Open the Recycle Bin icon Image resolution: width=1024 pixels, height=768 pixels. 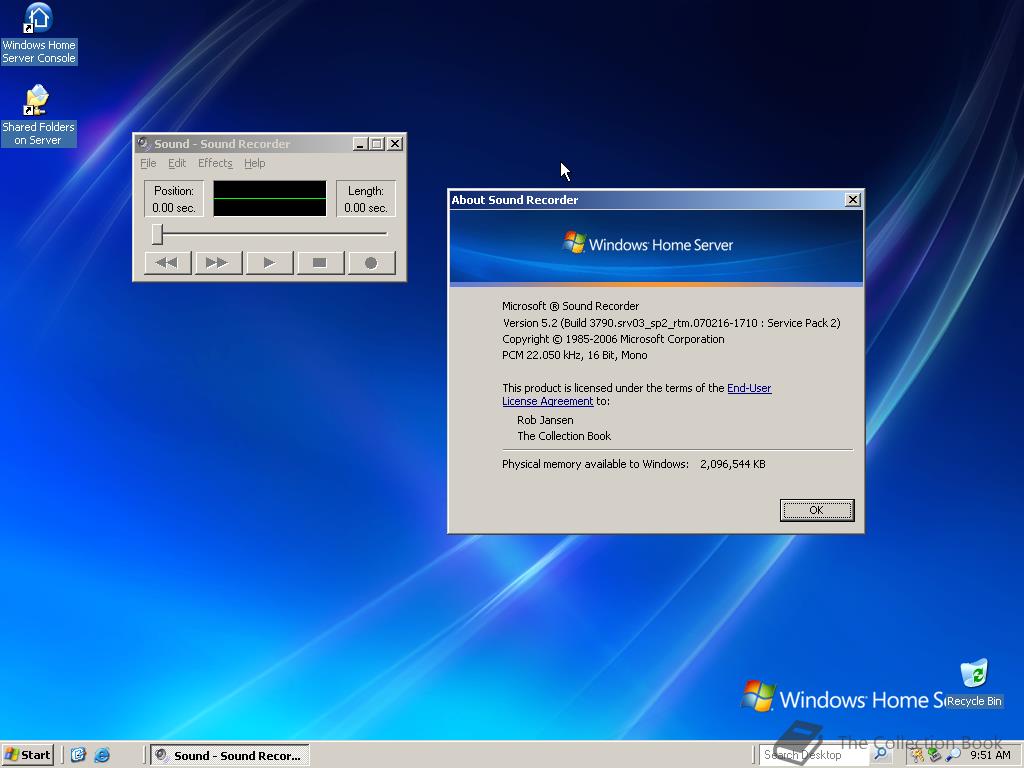tap(974, 684)
